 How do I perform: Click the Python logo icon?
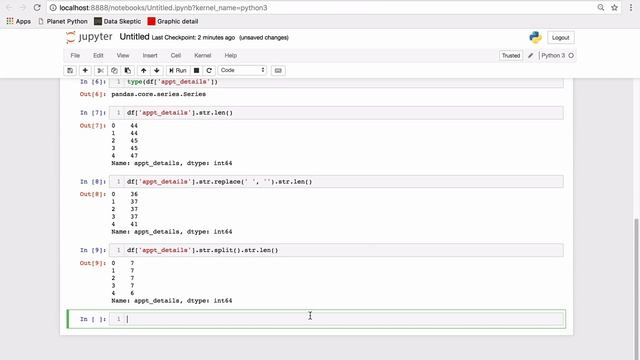(535, 38)
